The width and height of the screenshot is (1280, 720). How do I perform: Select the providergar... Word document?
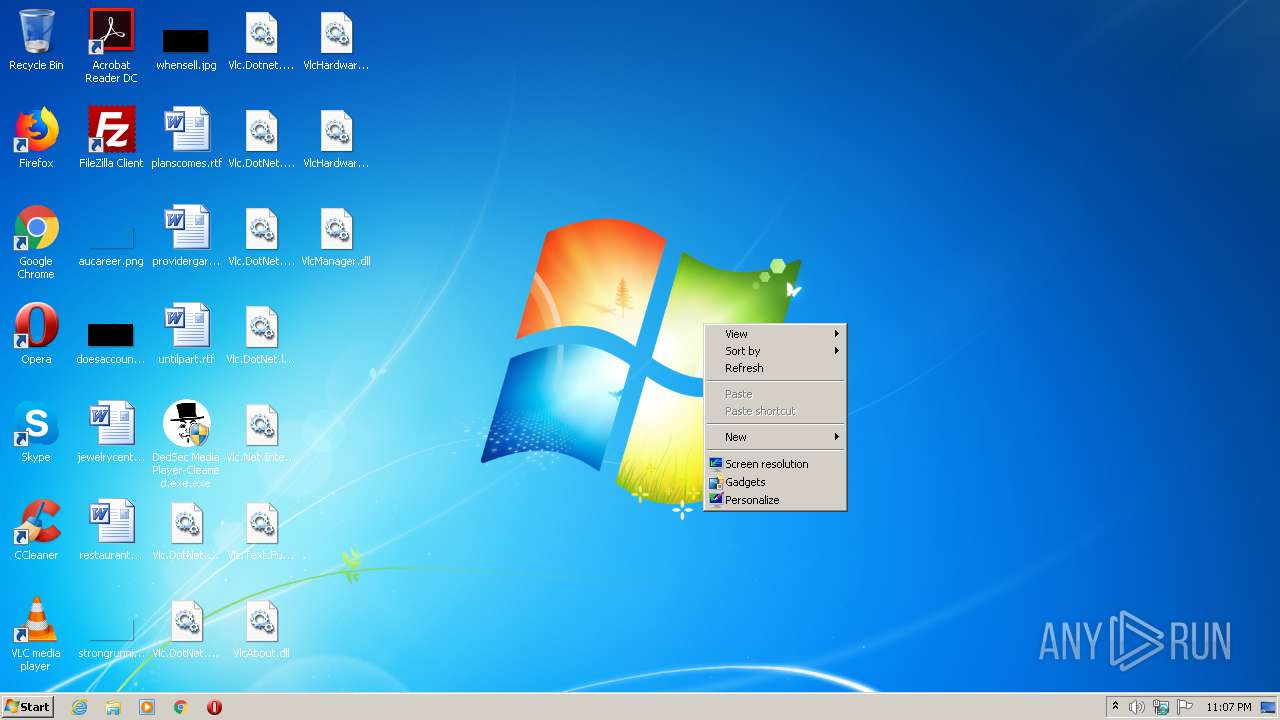[x=186, y=236]
